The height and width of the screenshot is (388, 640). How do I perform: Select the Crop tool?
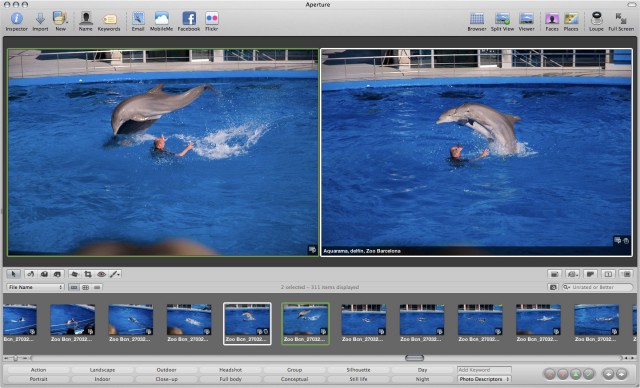tap(88, 274)
